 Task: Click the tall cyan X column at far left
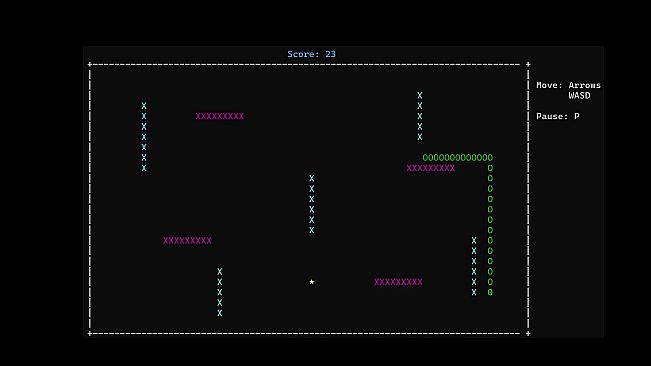[144, 137]
